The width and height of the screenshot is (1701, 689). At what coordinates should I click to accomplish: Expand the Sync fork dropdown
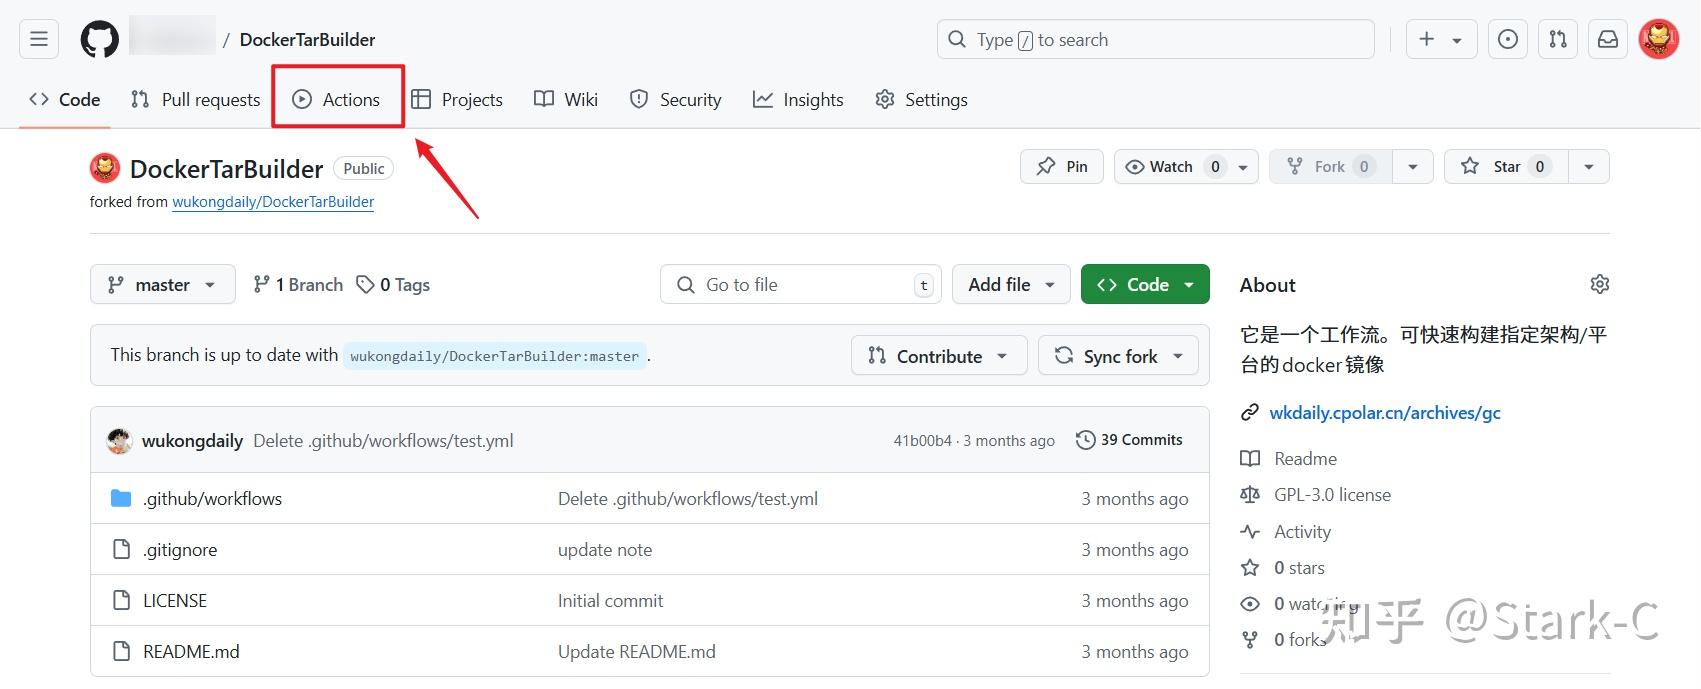click(x=1118, y=356)
